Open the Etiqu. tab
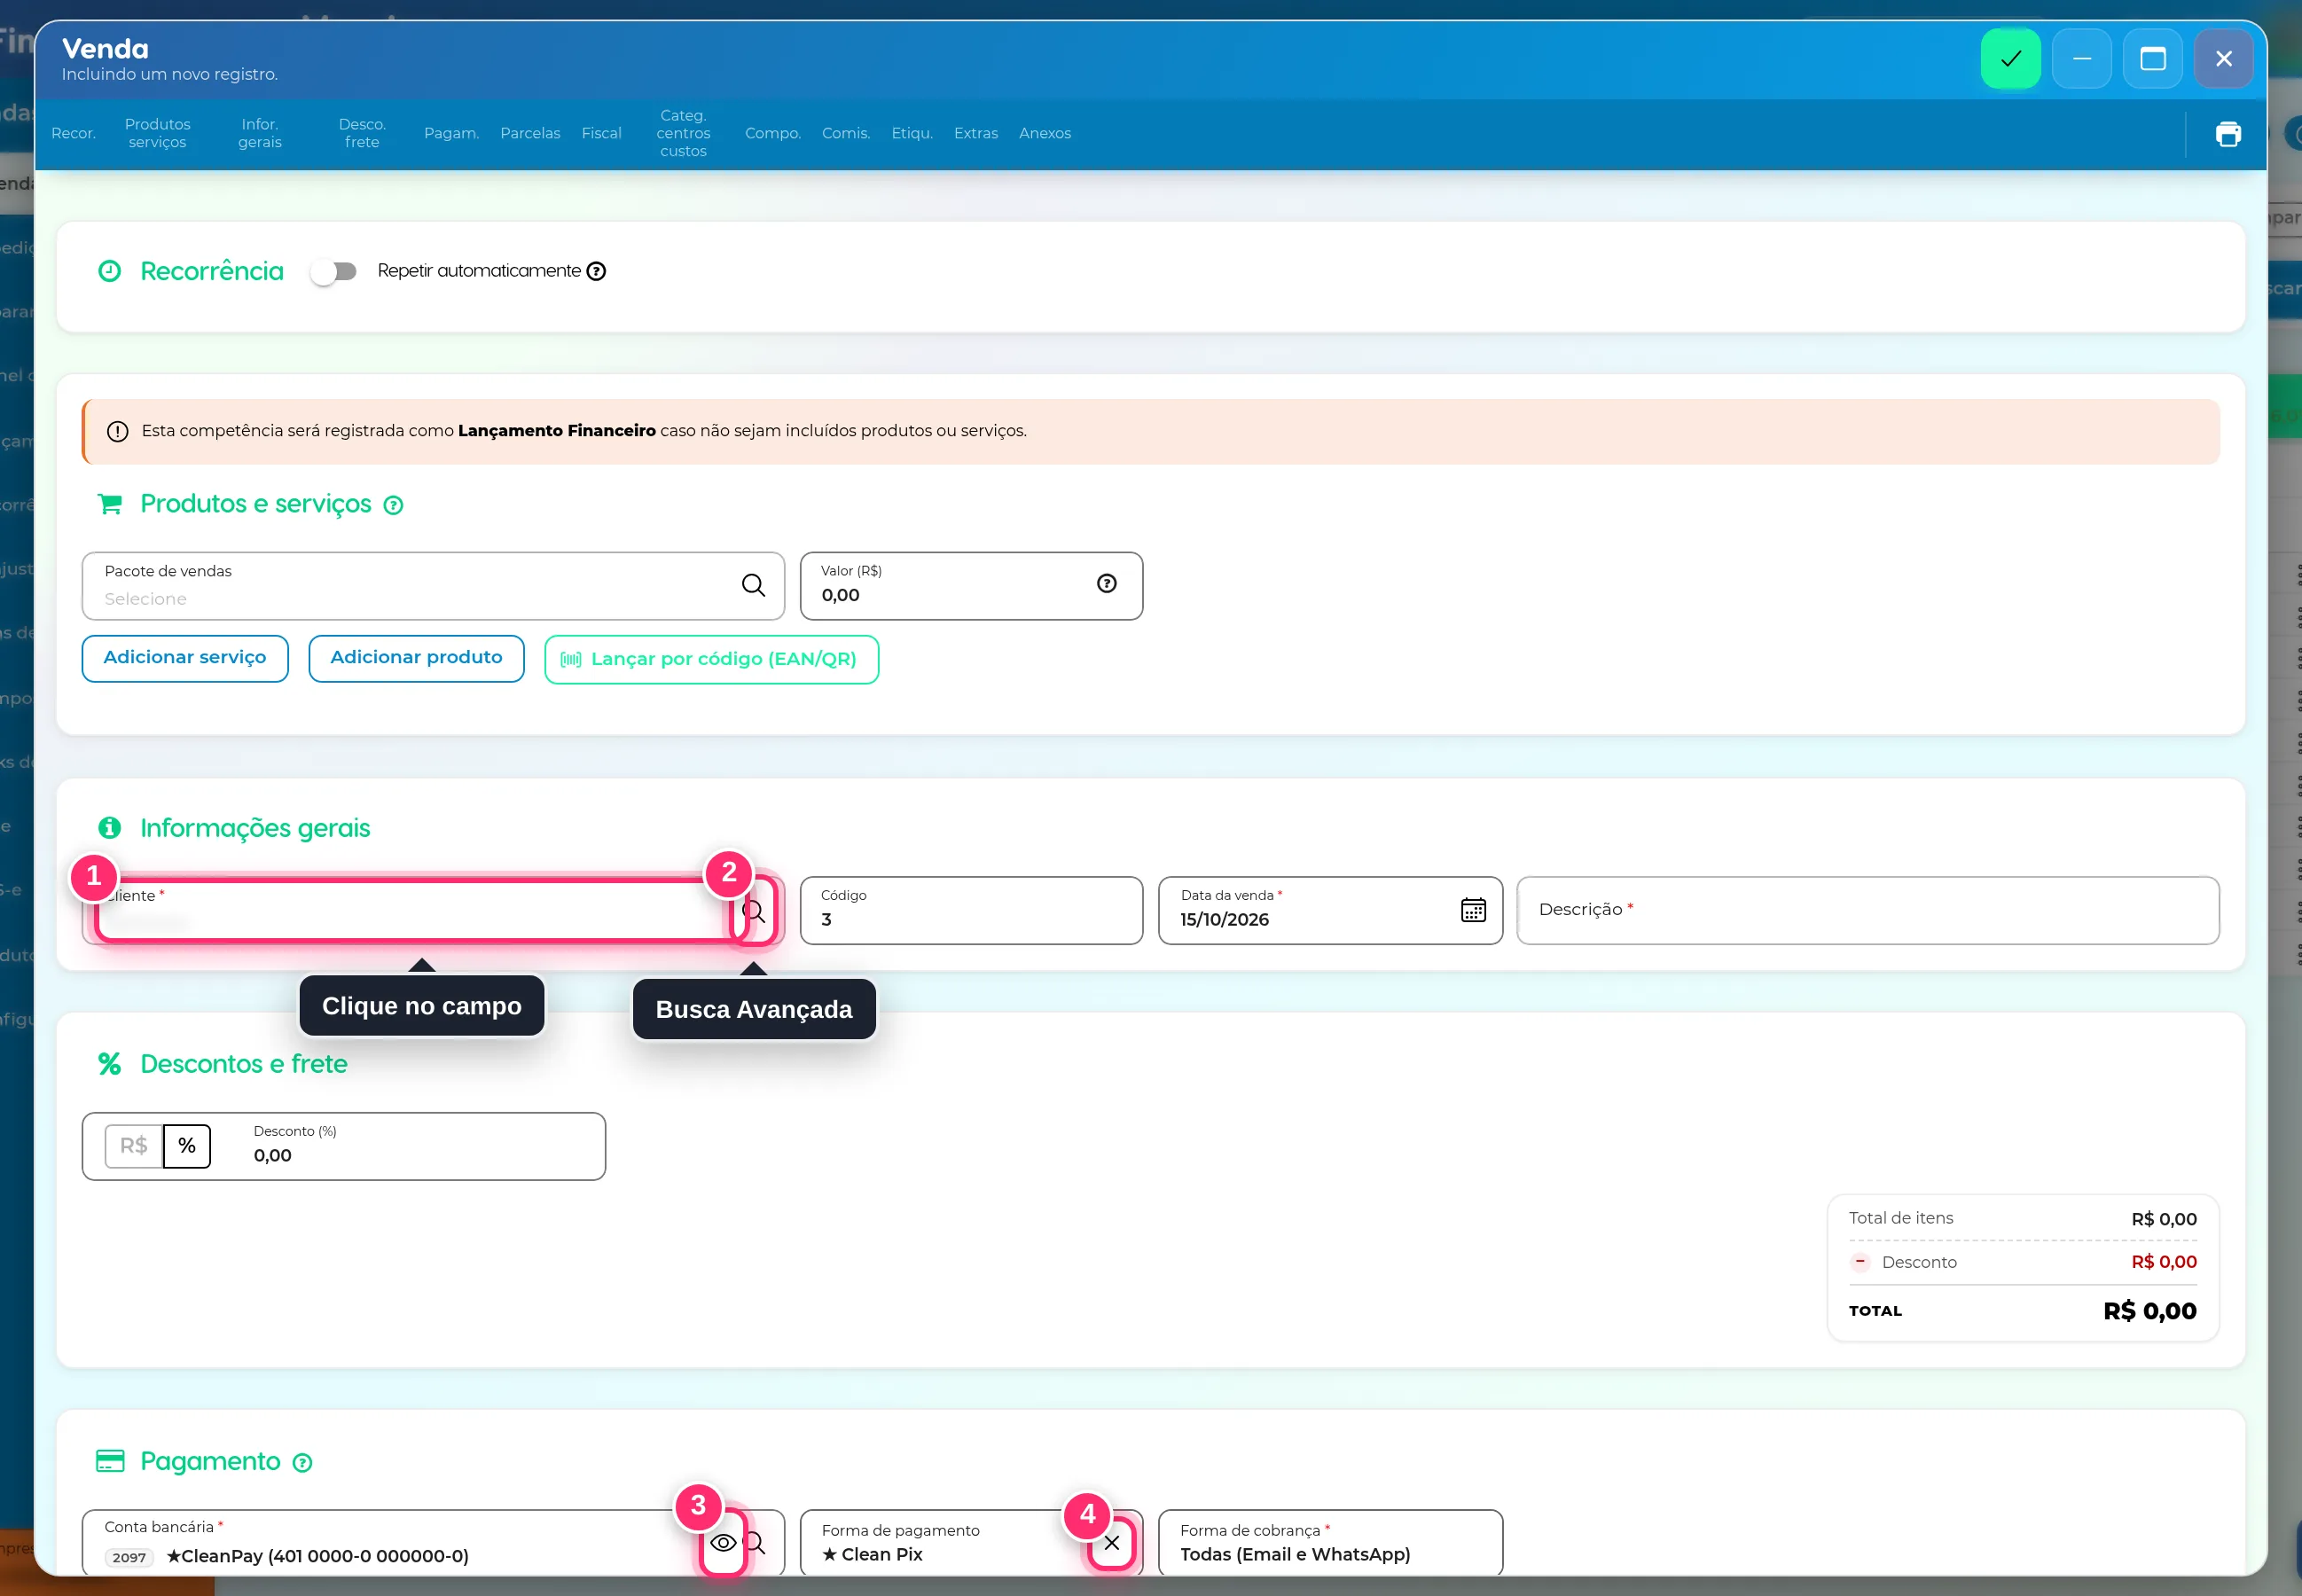This screenshot has height=1596, width=2302. pyautogui.click(x=912, y=133)
